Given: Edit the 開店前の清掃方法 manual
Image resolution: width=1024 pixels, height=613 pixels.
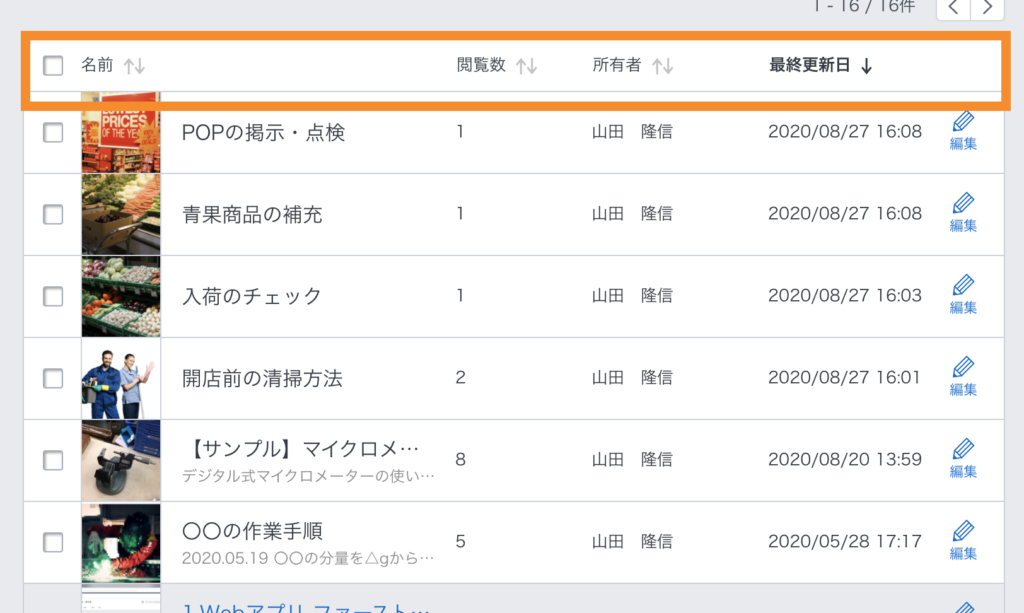Looking at the screenshot, I should pyautogui.click(x=963, y=376).
